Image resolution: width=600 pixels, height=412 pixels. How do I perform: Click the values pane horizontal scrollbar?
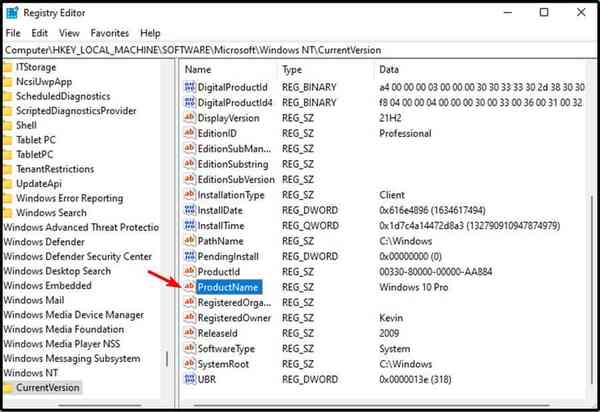pyautogui.click(x=371, y=405)
